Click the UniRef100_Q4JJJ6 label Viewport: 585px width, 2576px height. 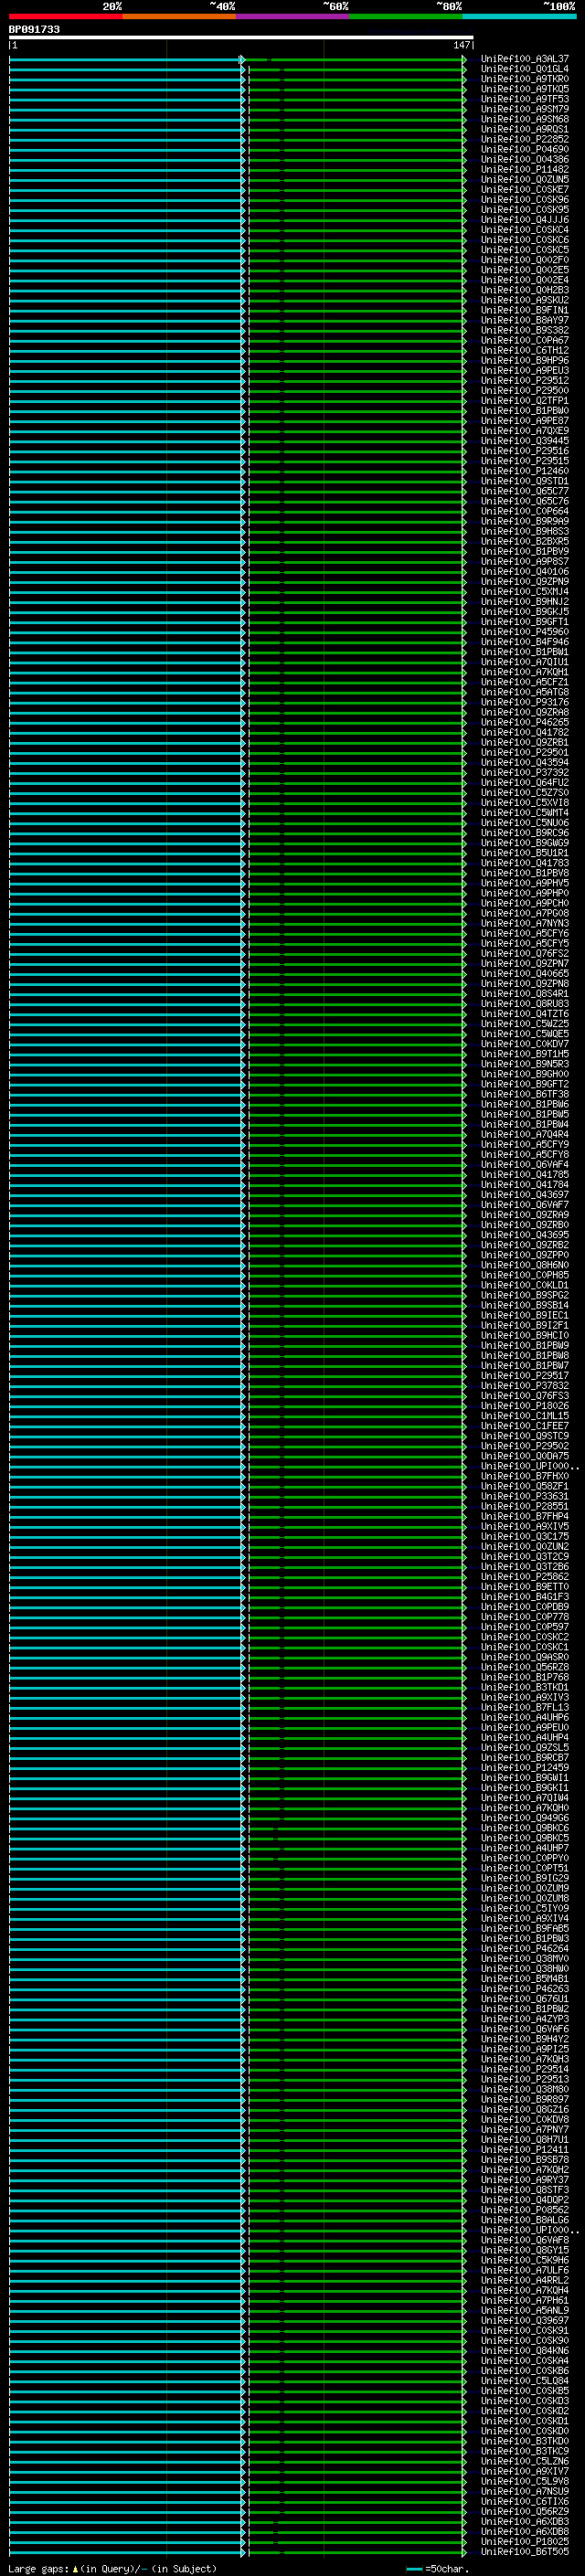click(x=524, y=220)
